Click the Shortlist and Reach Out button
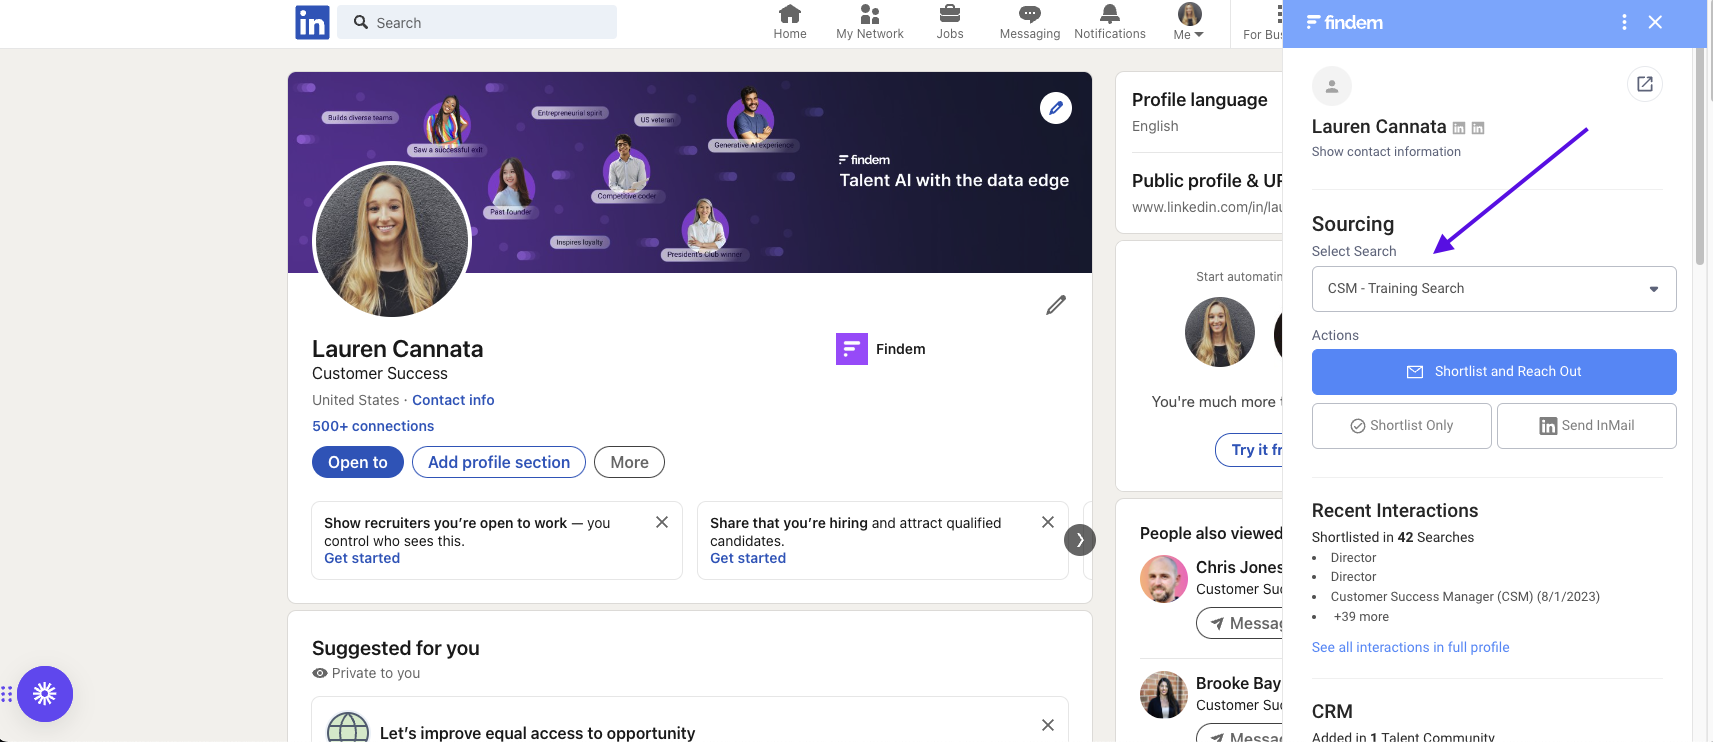1713x742 pixels. click(1494, 372)
